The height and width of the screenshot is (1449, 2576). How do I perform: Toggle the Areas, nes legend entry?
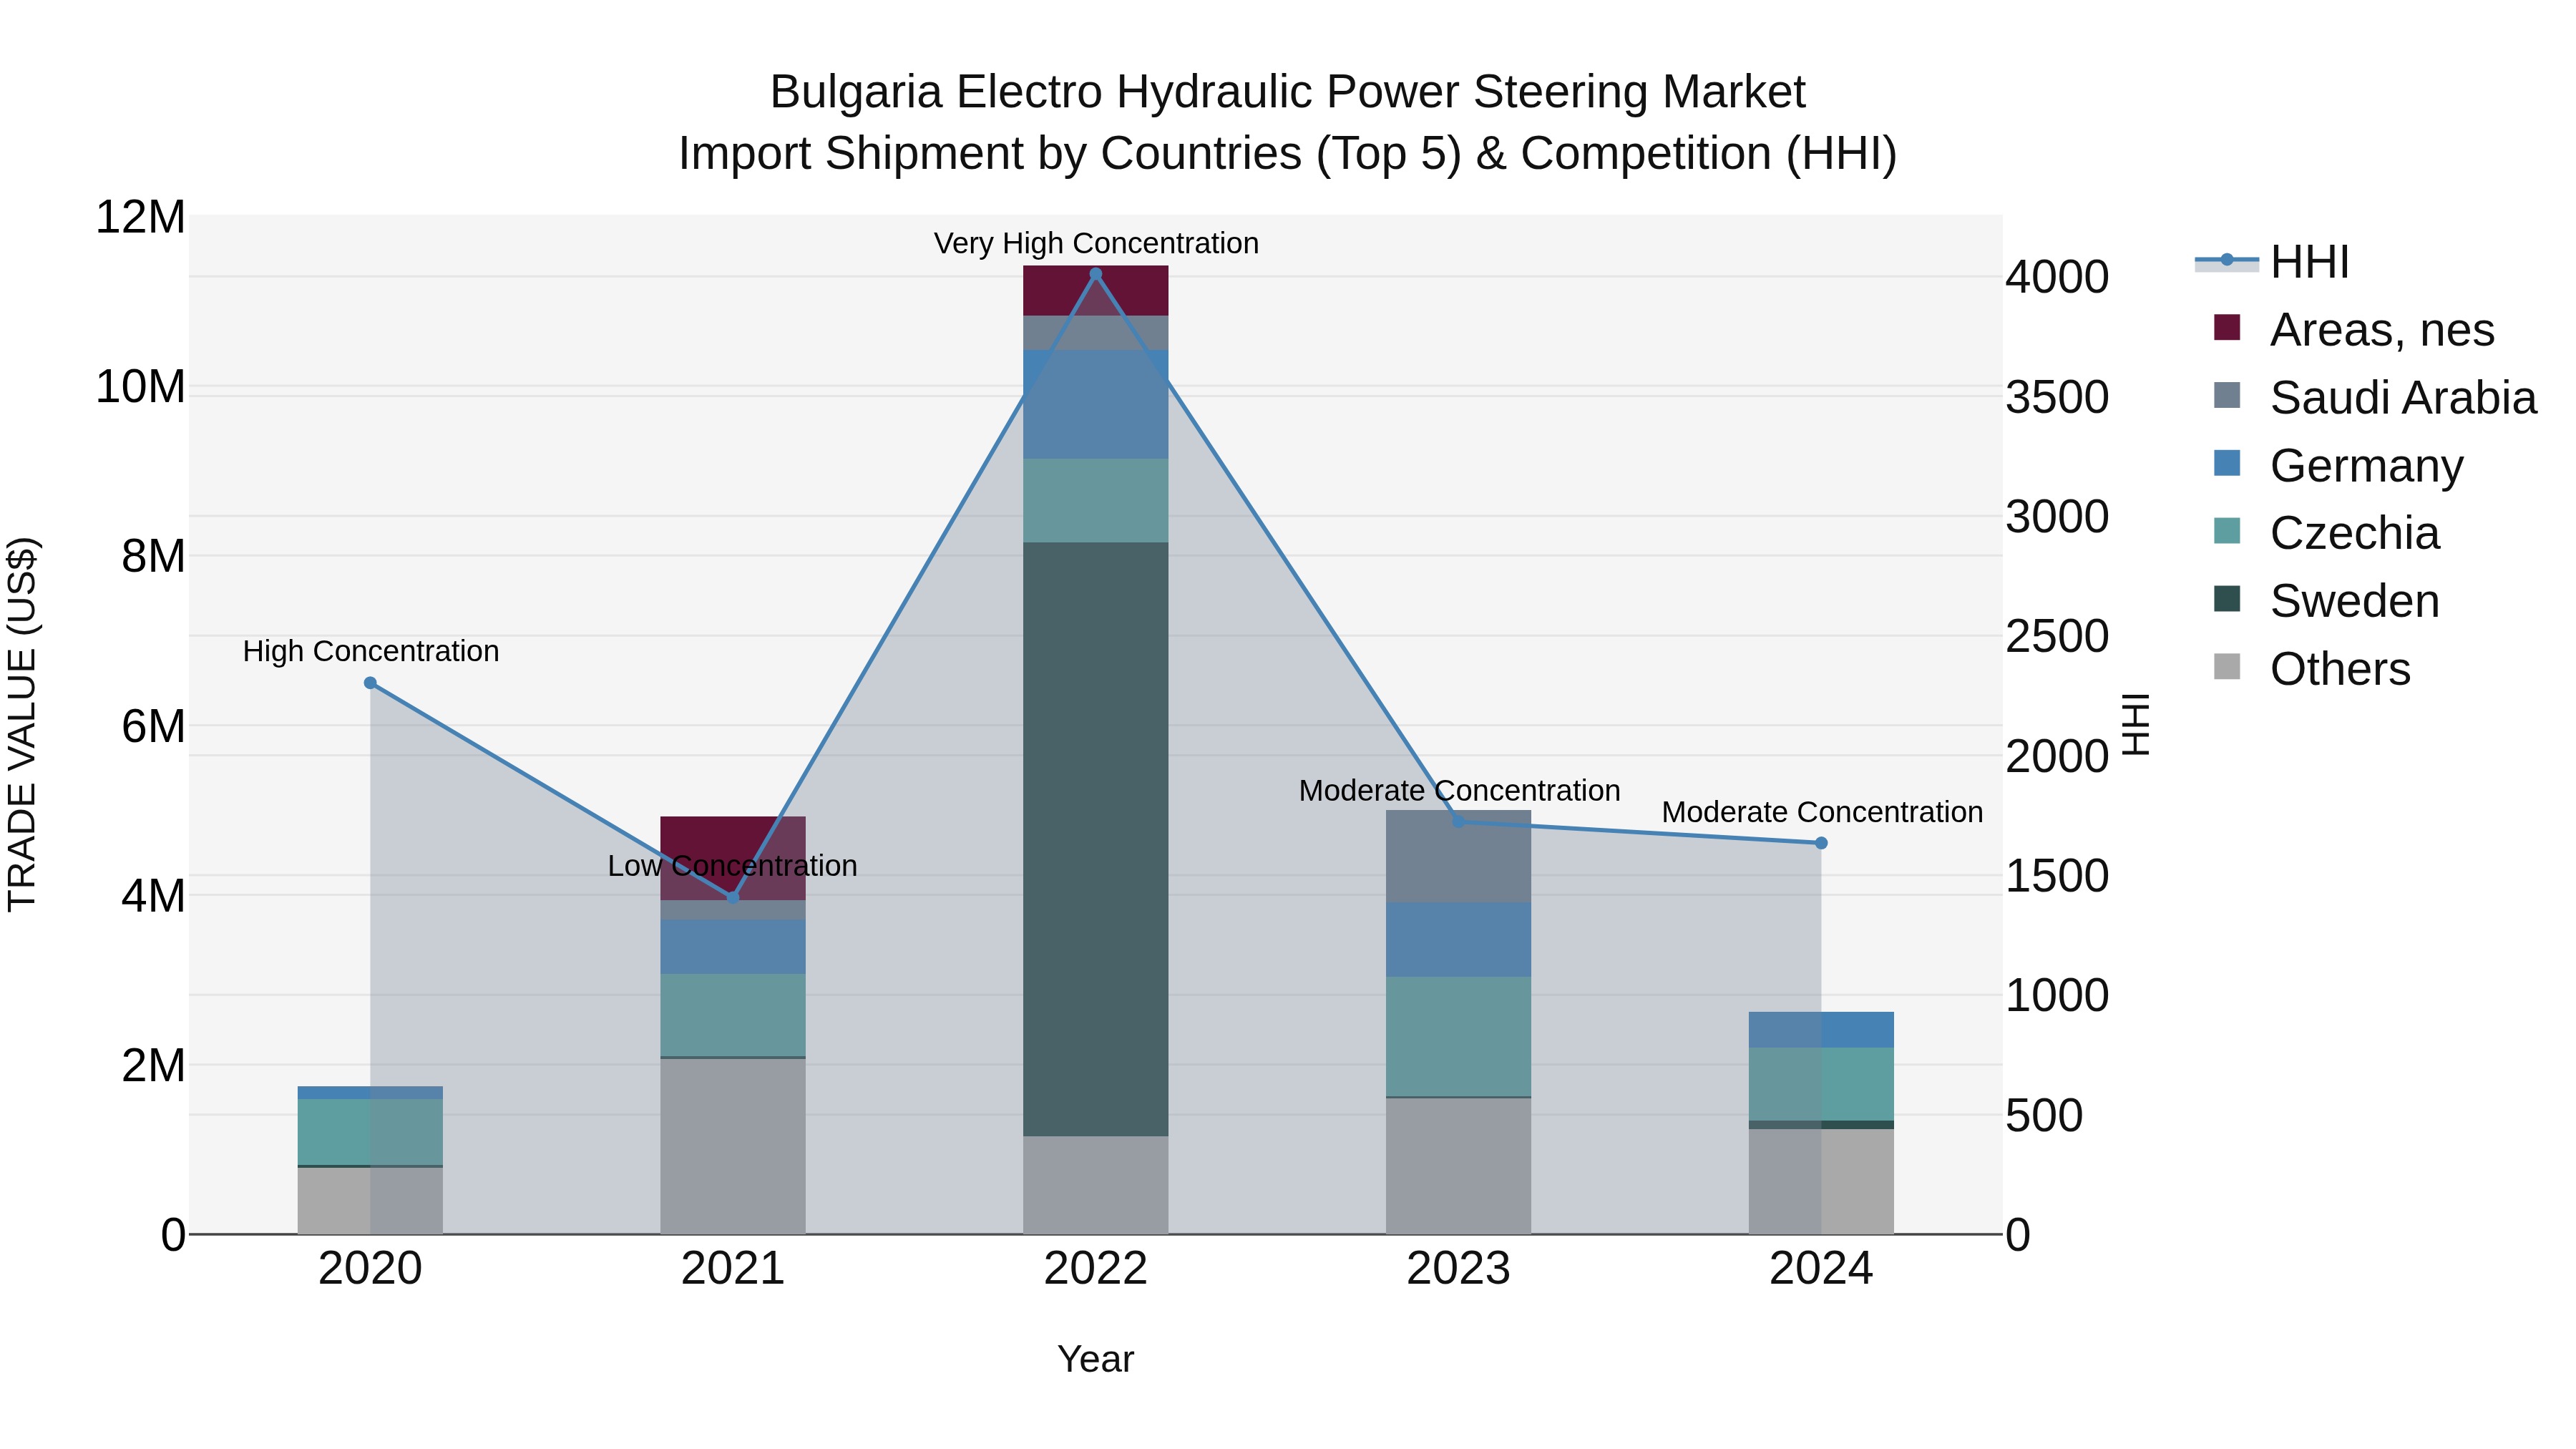2354,330
